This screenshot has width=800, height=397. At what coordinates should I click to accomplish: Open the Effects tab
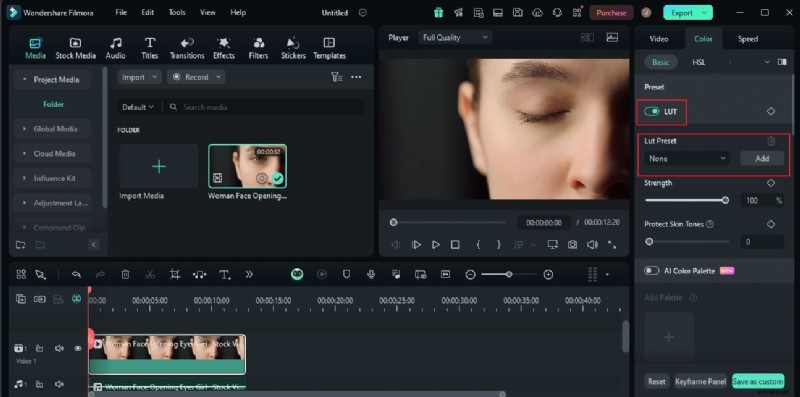223,48
